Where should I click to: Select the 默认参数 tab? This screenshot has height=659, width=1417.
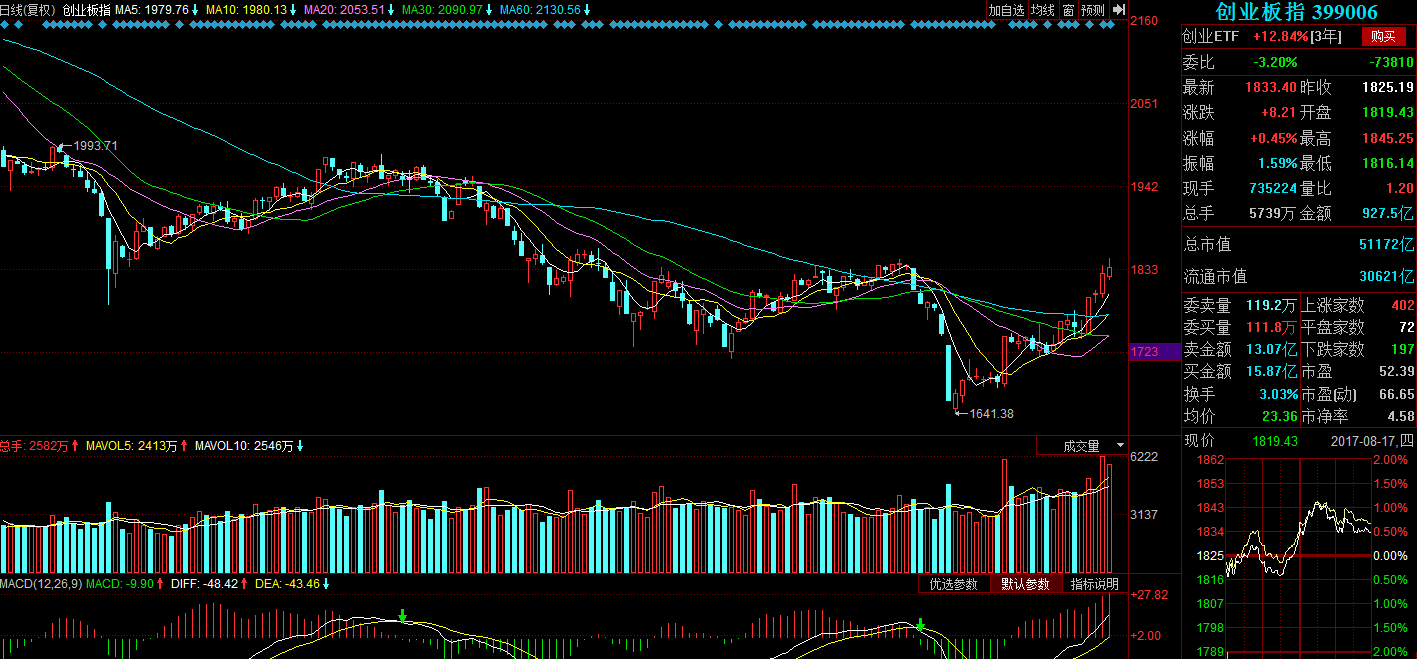[x=1025, y=584]
